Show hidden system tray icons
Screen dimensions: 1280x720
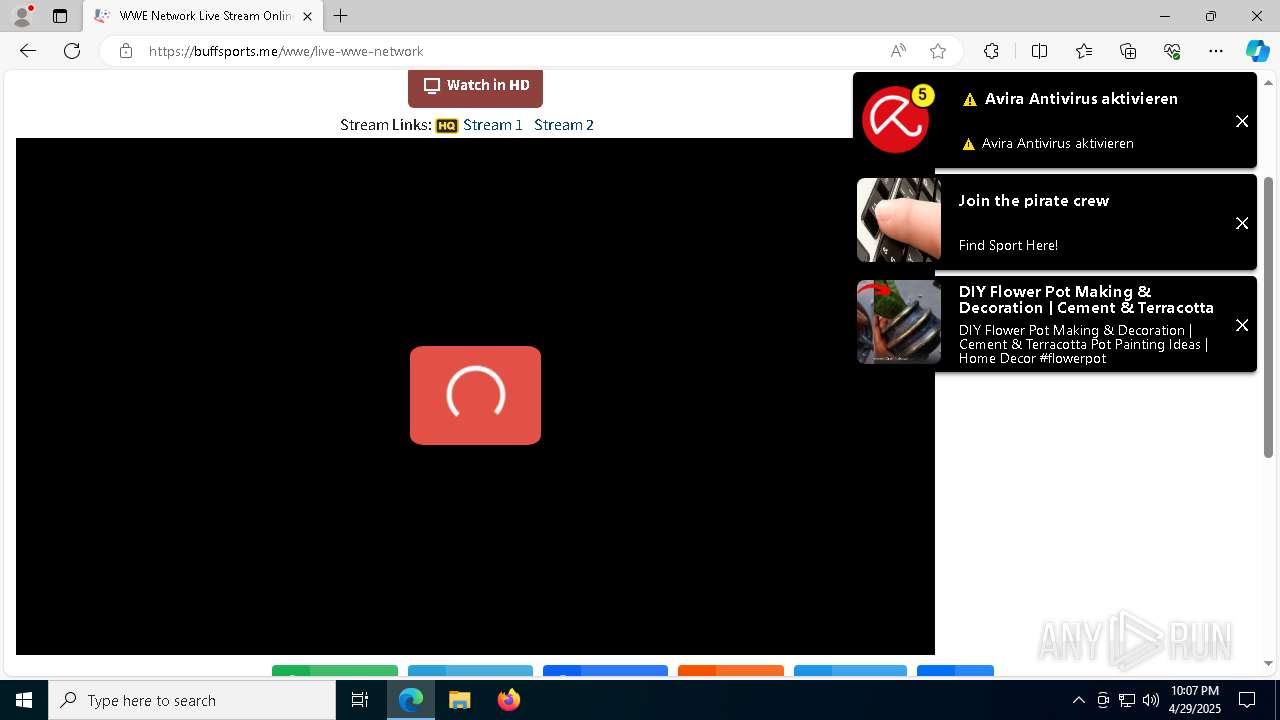click(1078, 700)
